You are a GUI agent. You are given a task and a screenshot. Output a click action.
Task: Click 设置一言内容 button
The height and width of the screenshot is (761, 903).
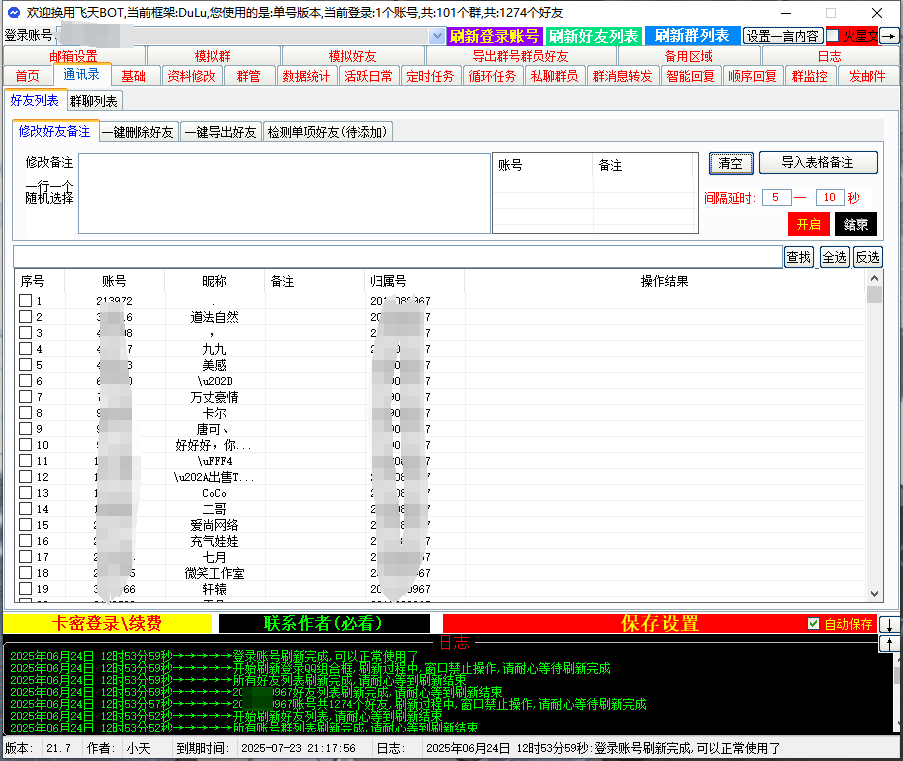click(x=783, y=36)
